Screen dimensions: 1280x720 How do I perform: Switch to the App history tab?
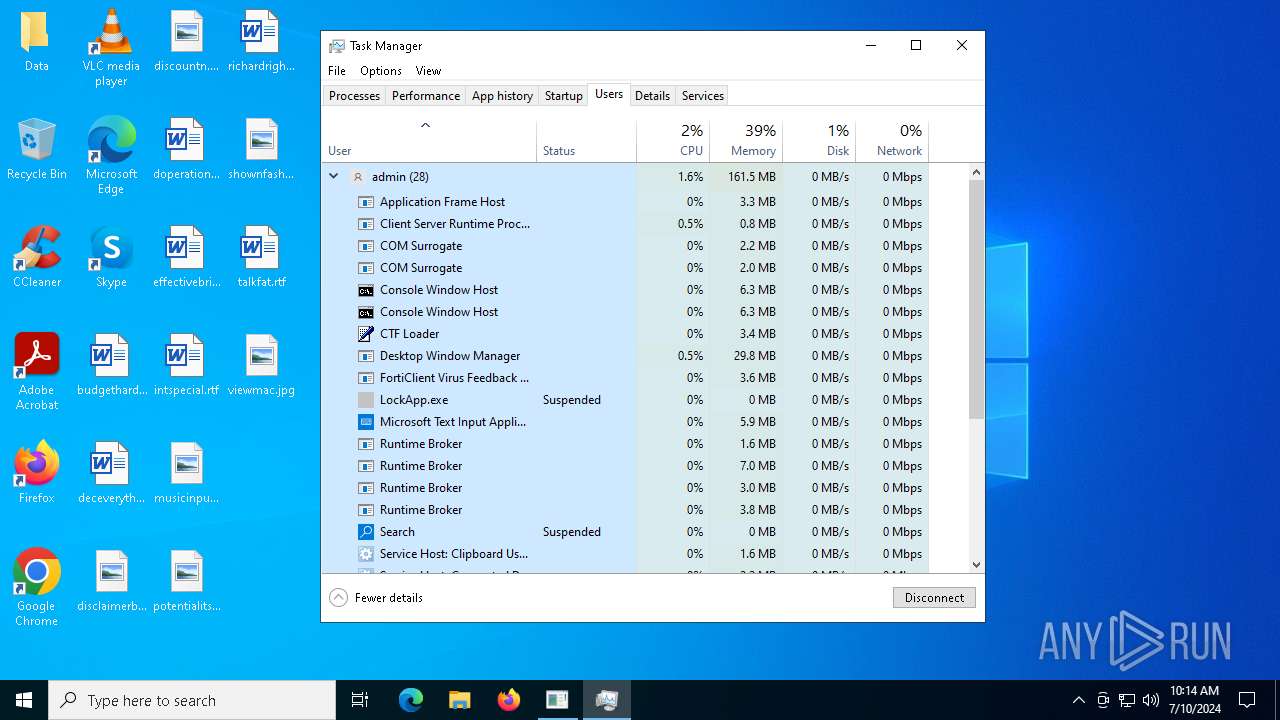pyautogui.click(x=502, y=96)
